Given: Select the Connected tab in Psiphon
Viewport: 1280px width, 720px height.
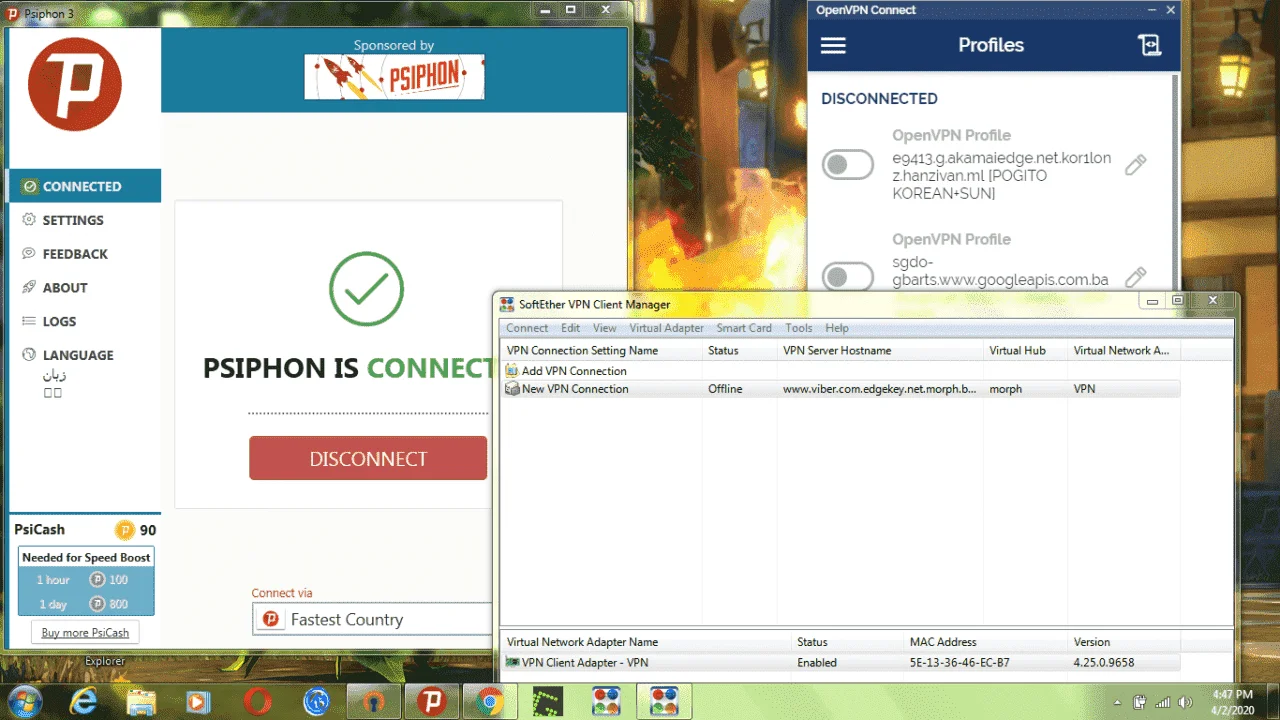Looking at the screenshot, I should coord(84,186).
